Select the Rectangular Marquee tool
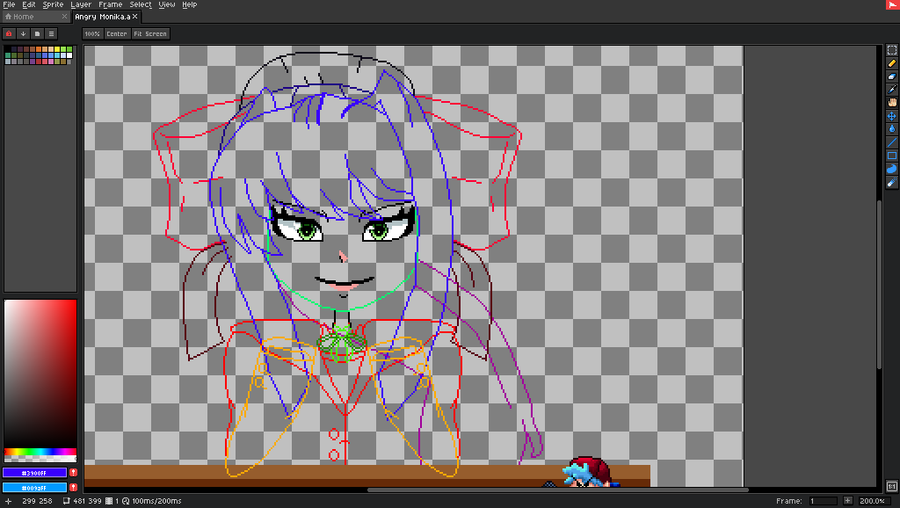This screenshot has height=508, width=900. [891, 50]
